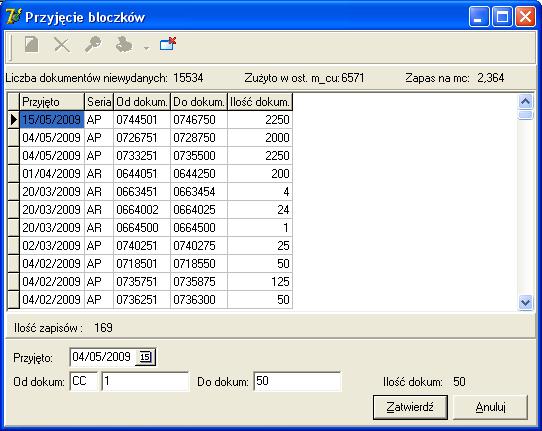Viewport: 542px width, 431px height.
Task: Click the Od dokum. column header
Action: [x=142, y=102]
